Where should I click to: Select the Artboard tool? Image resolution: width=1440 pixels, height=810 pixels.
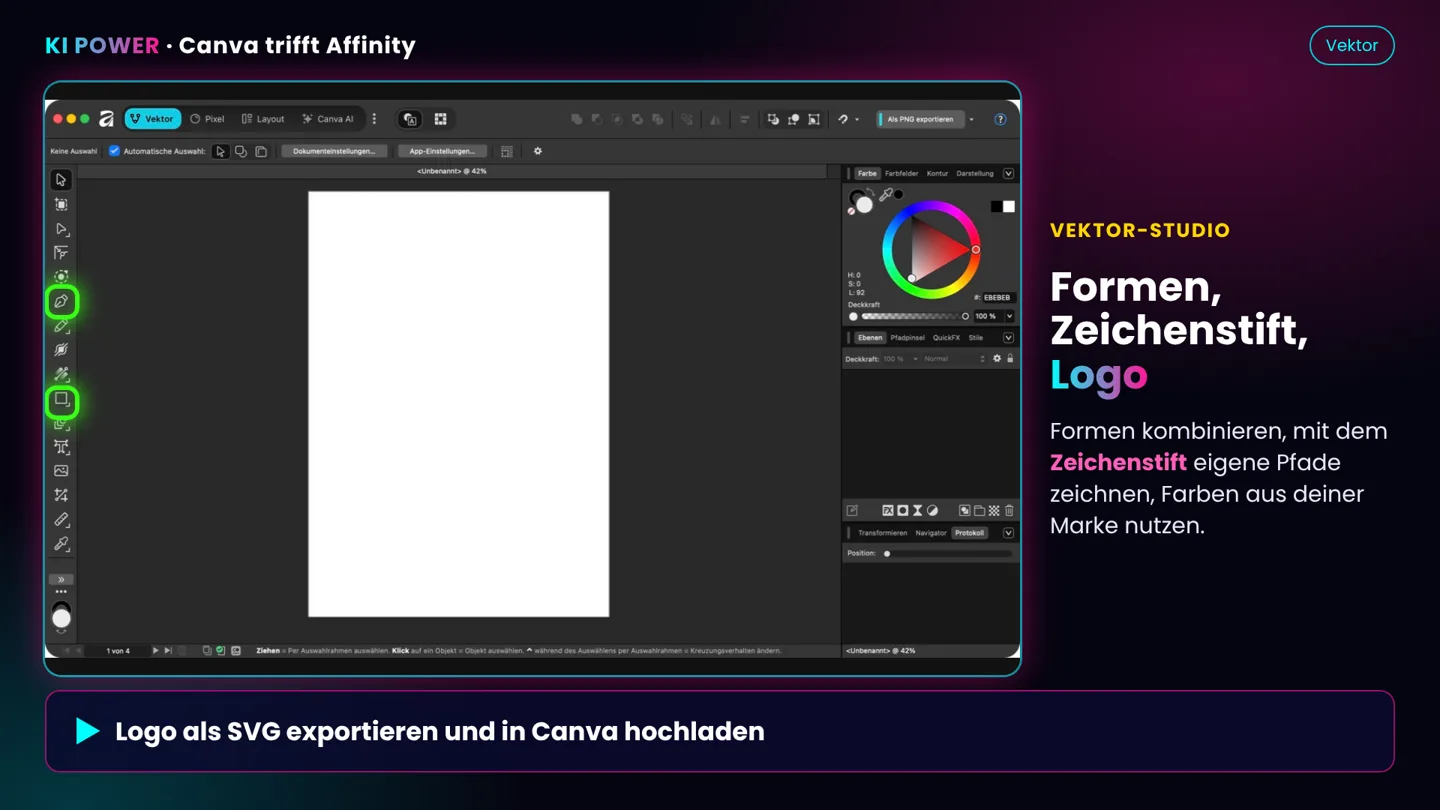tap(61, 204)
